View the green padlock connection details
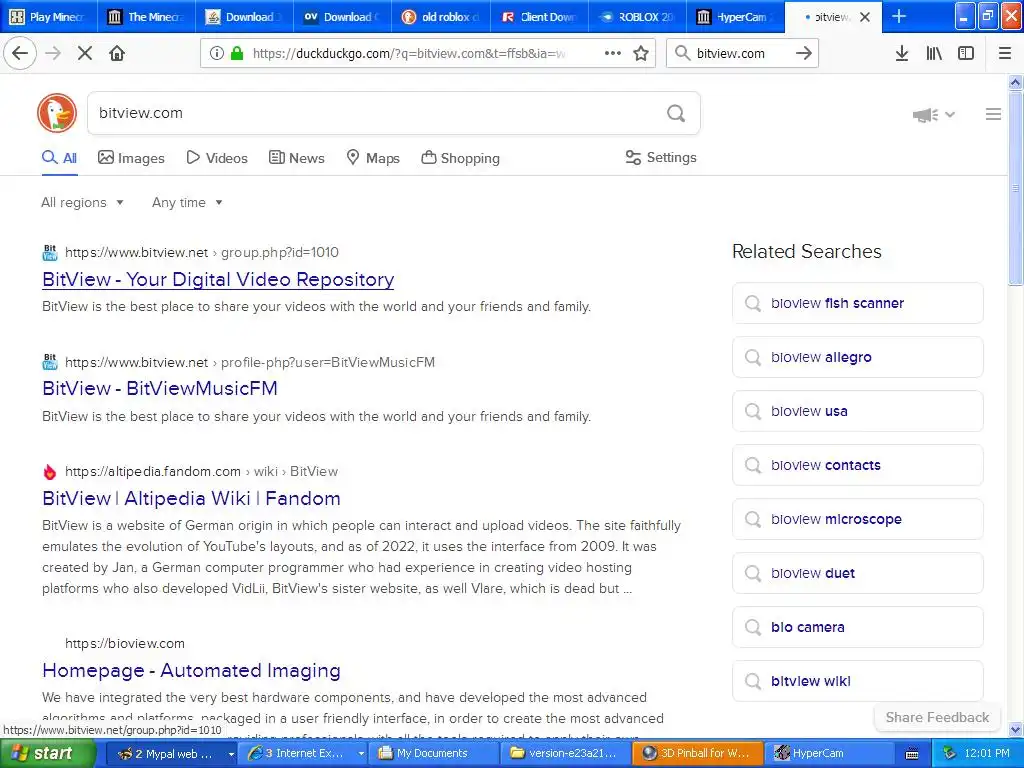Viewport: 1024px width, 768px height. tap(237, 53)
